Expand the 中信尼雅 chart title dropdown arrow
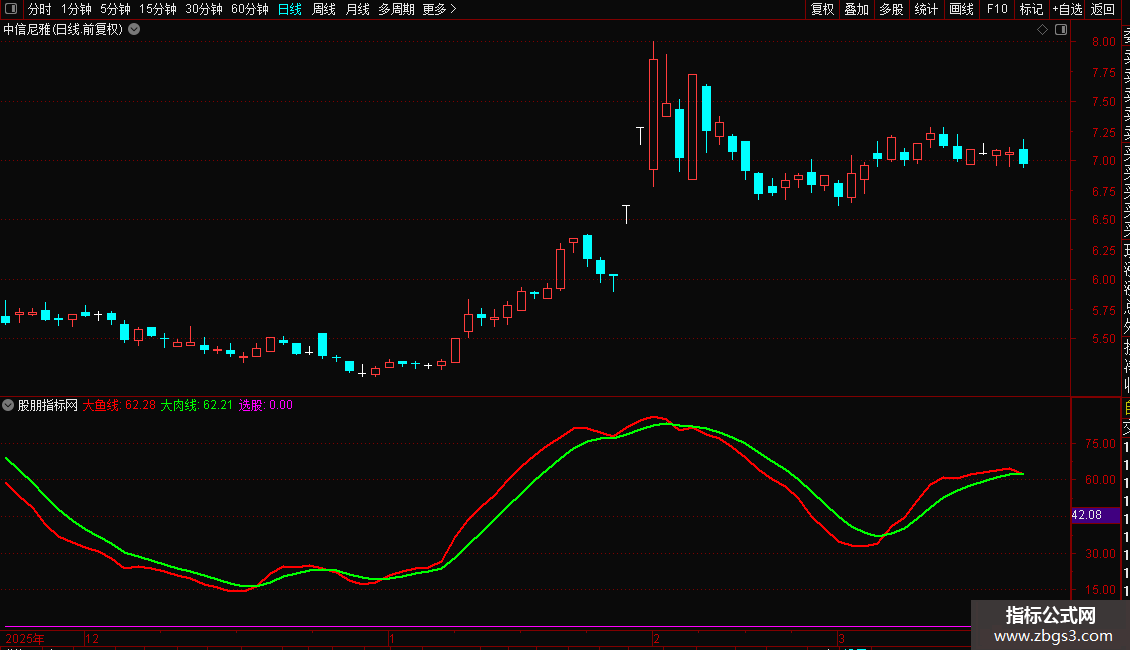Screen dimensions: 1130x650 point(134,29)
